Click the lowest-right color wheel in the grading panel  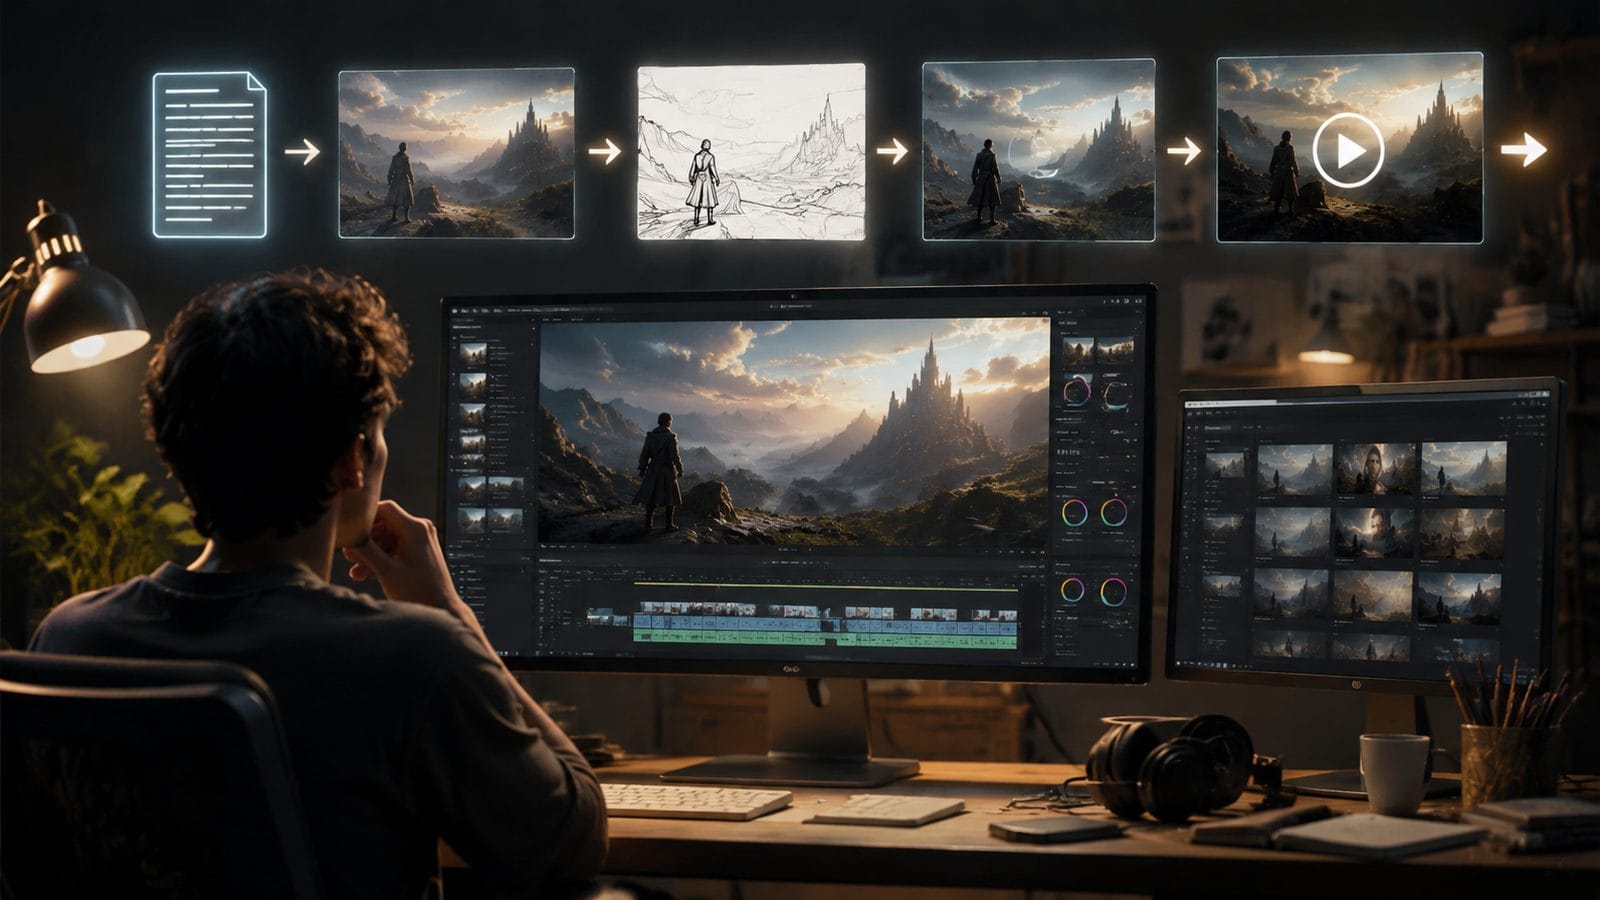[x=1113, y=592]
